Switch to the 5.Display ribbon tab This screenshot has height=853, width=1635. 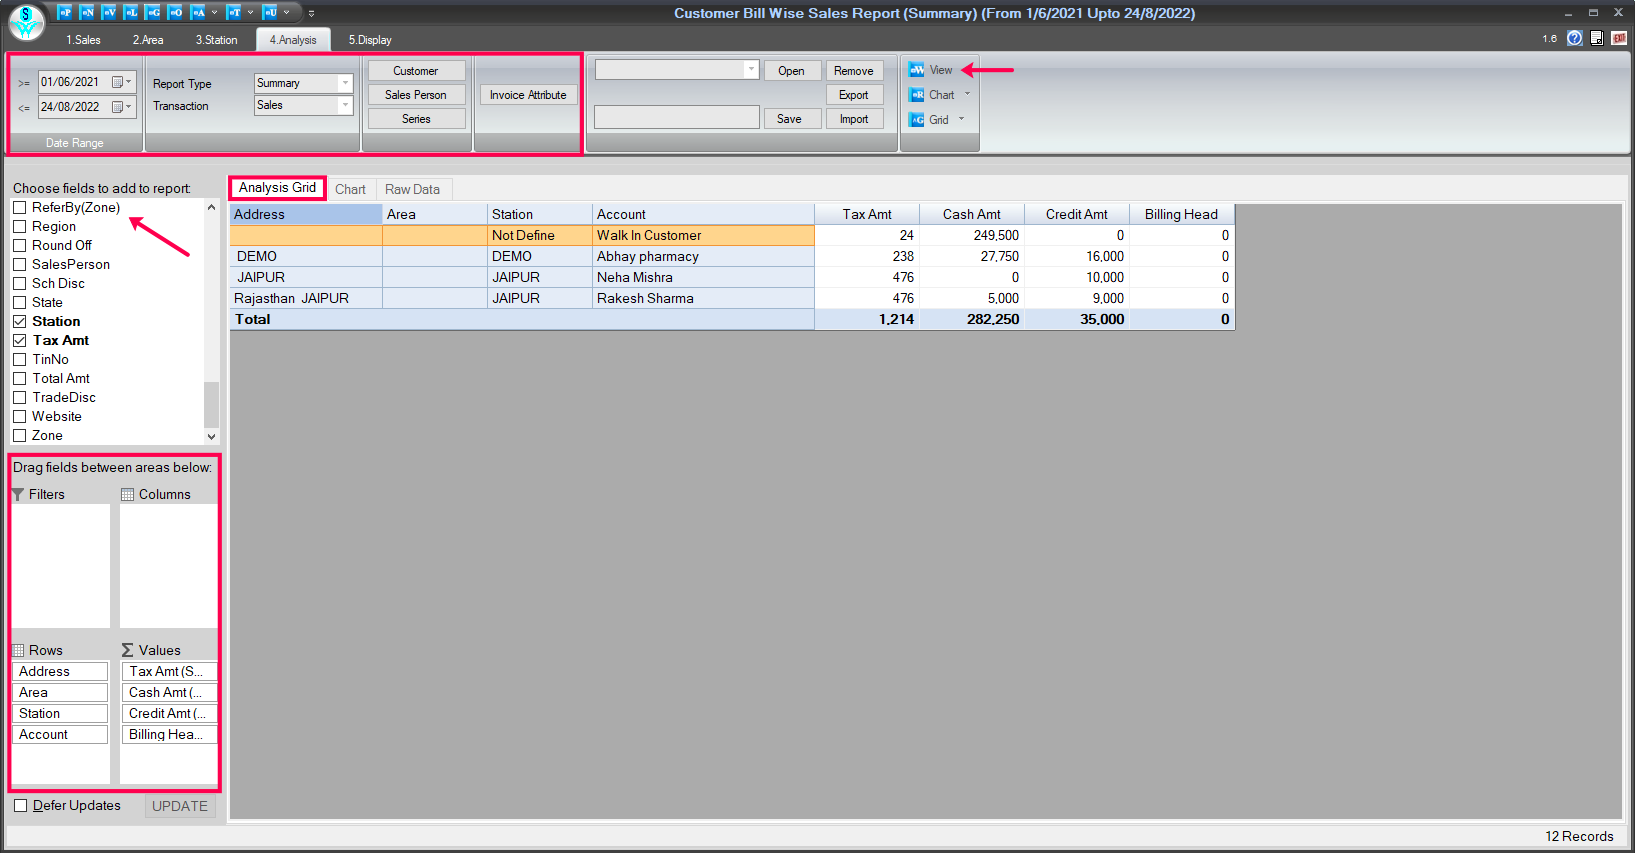tap(370, 40)
